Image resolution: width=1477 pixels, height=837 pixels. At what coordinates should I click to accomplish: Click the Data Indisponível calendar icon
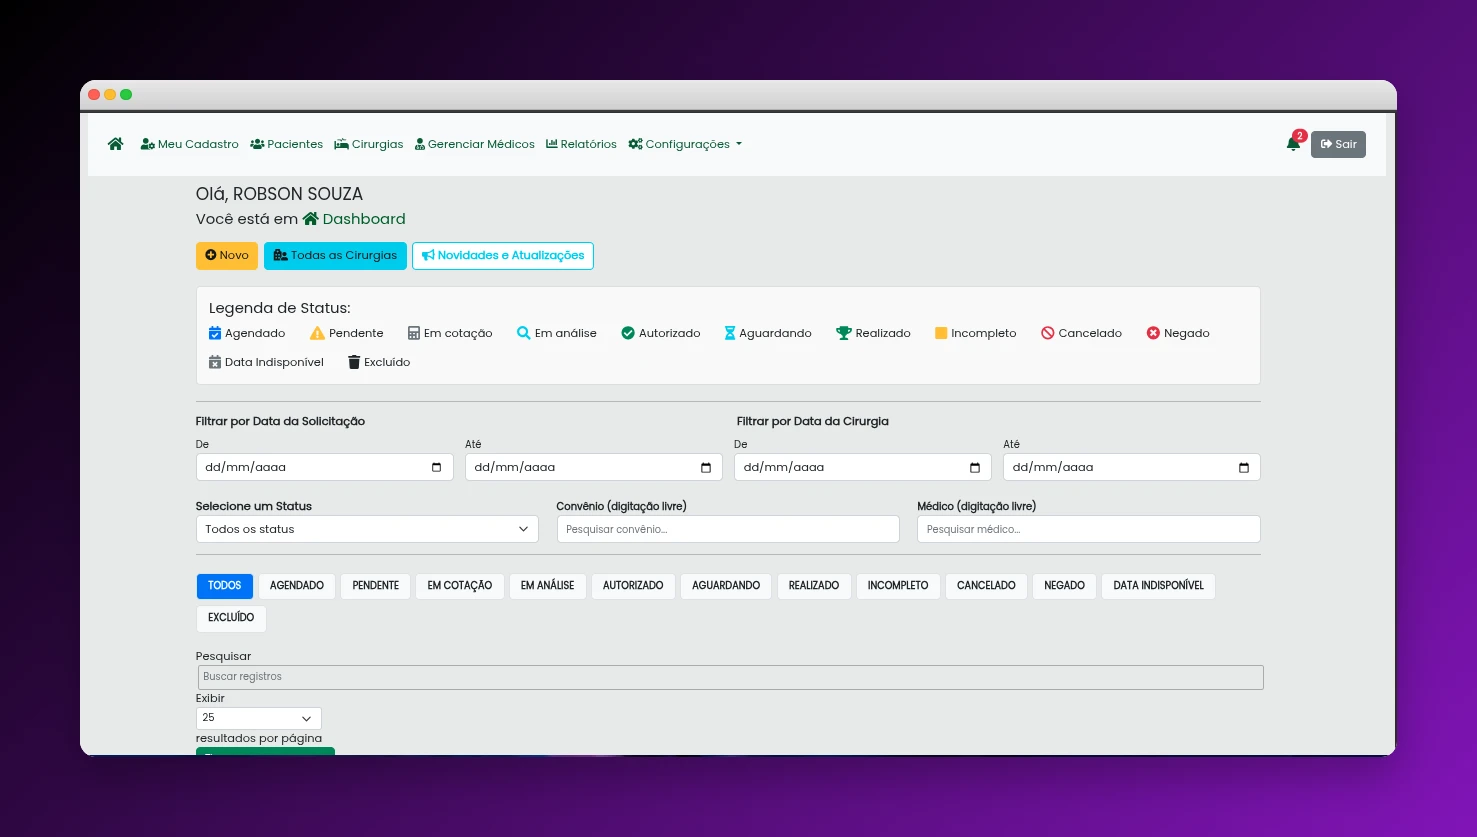point(215,362)
